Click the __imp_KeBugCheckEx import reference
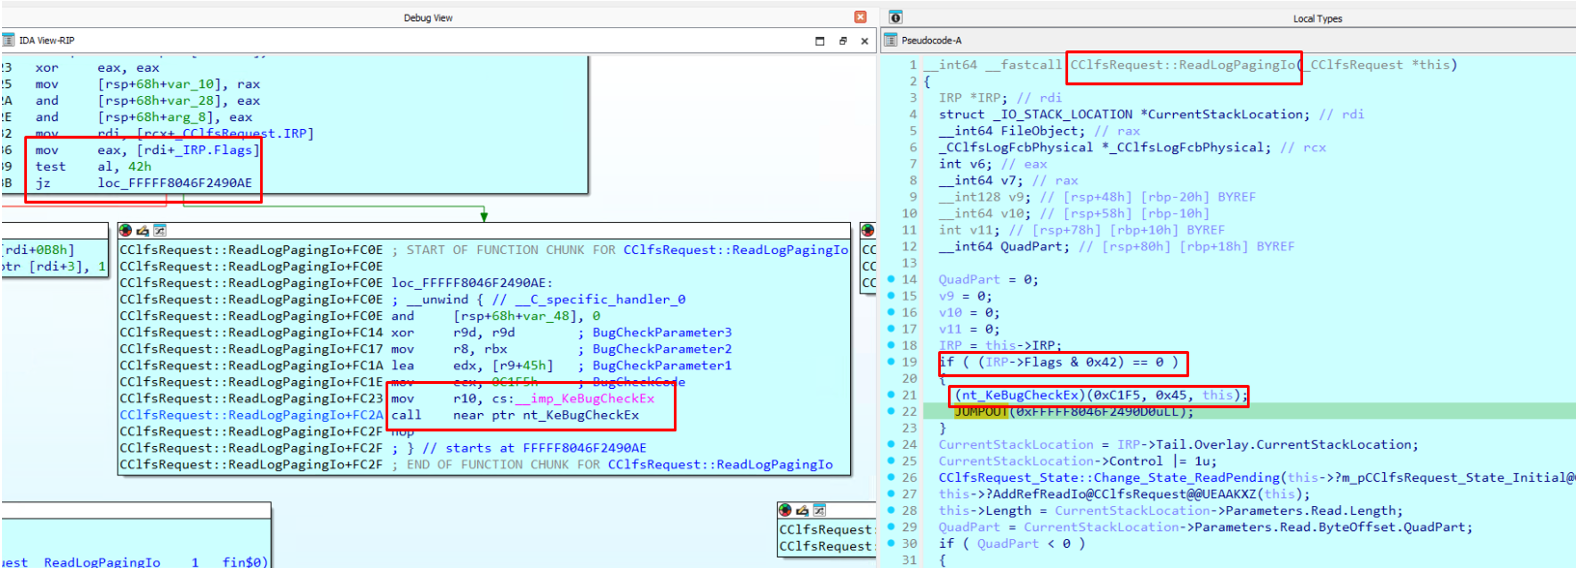Viewport: 1576px width, 568px height. pyautogui.click(x=592, y=398)
